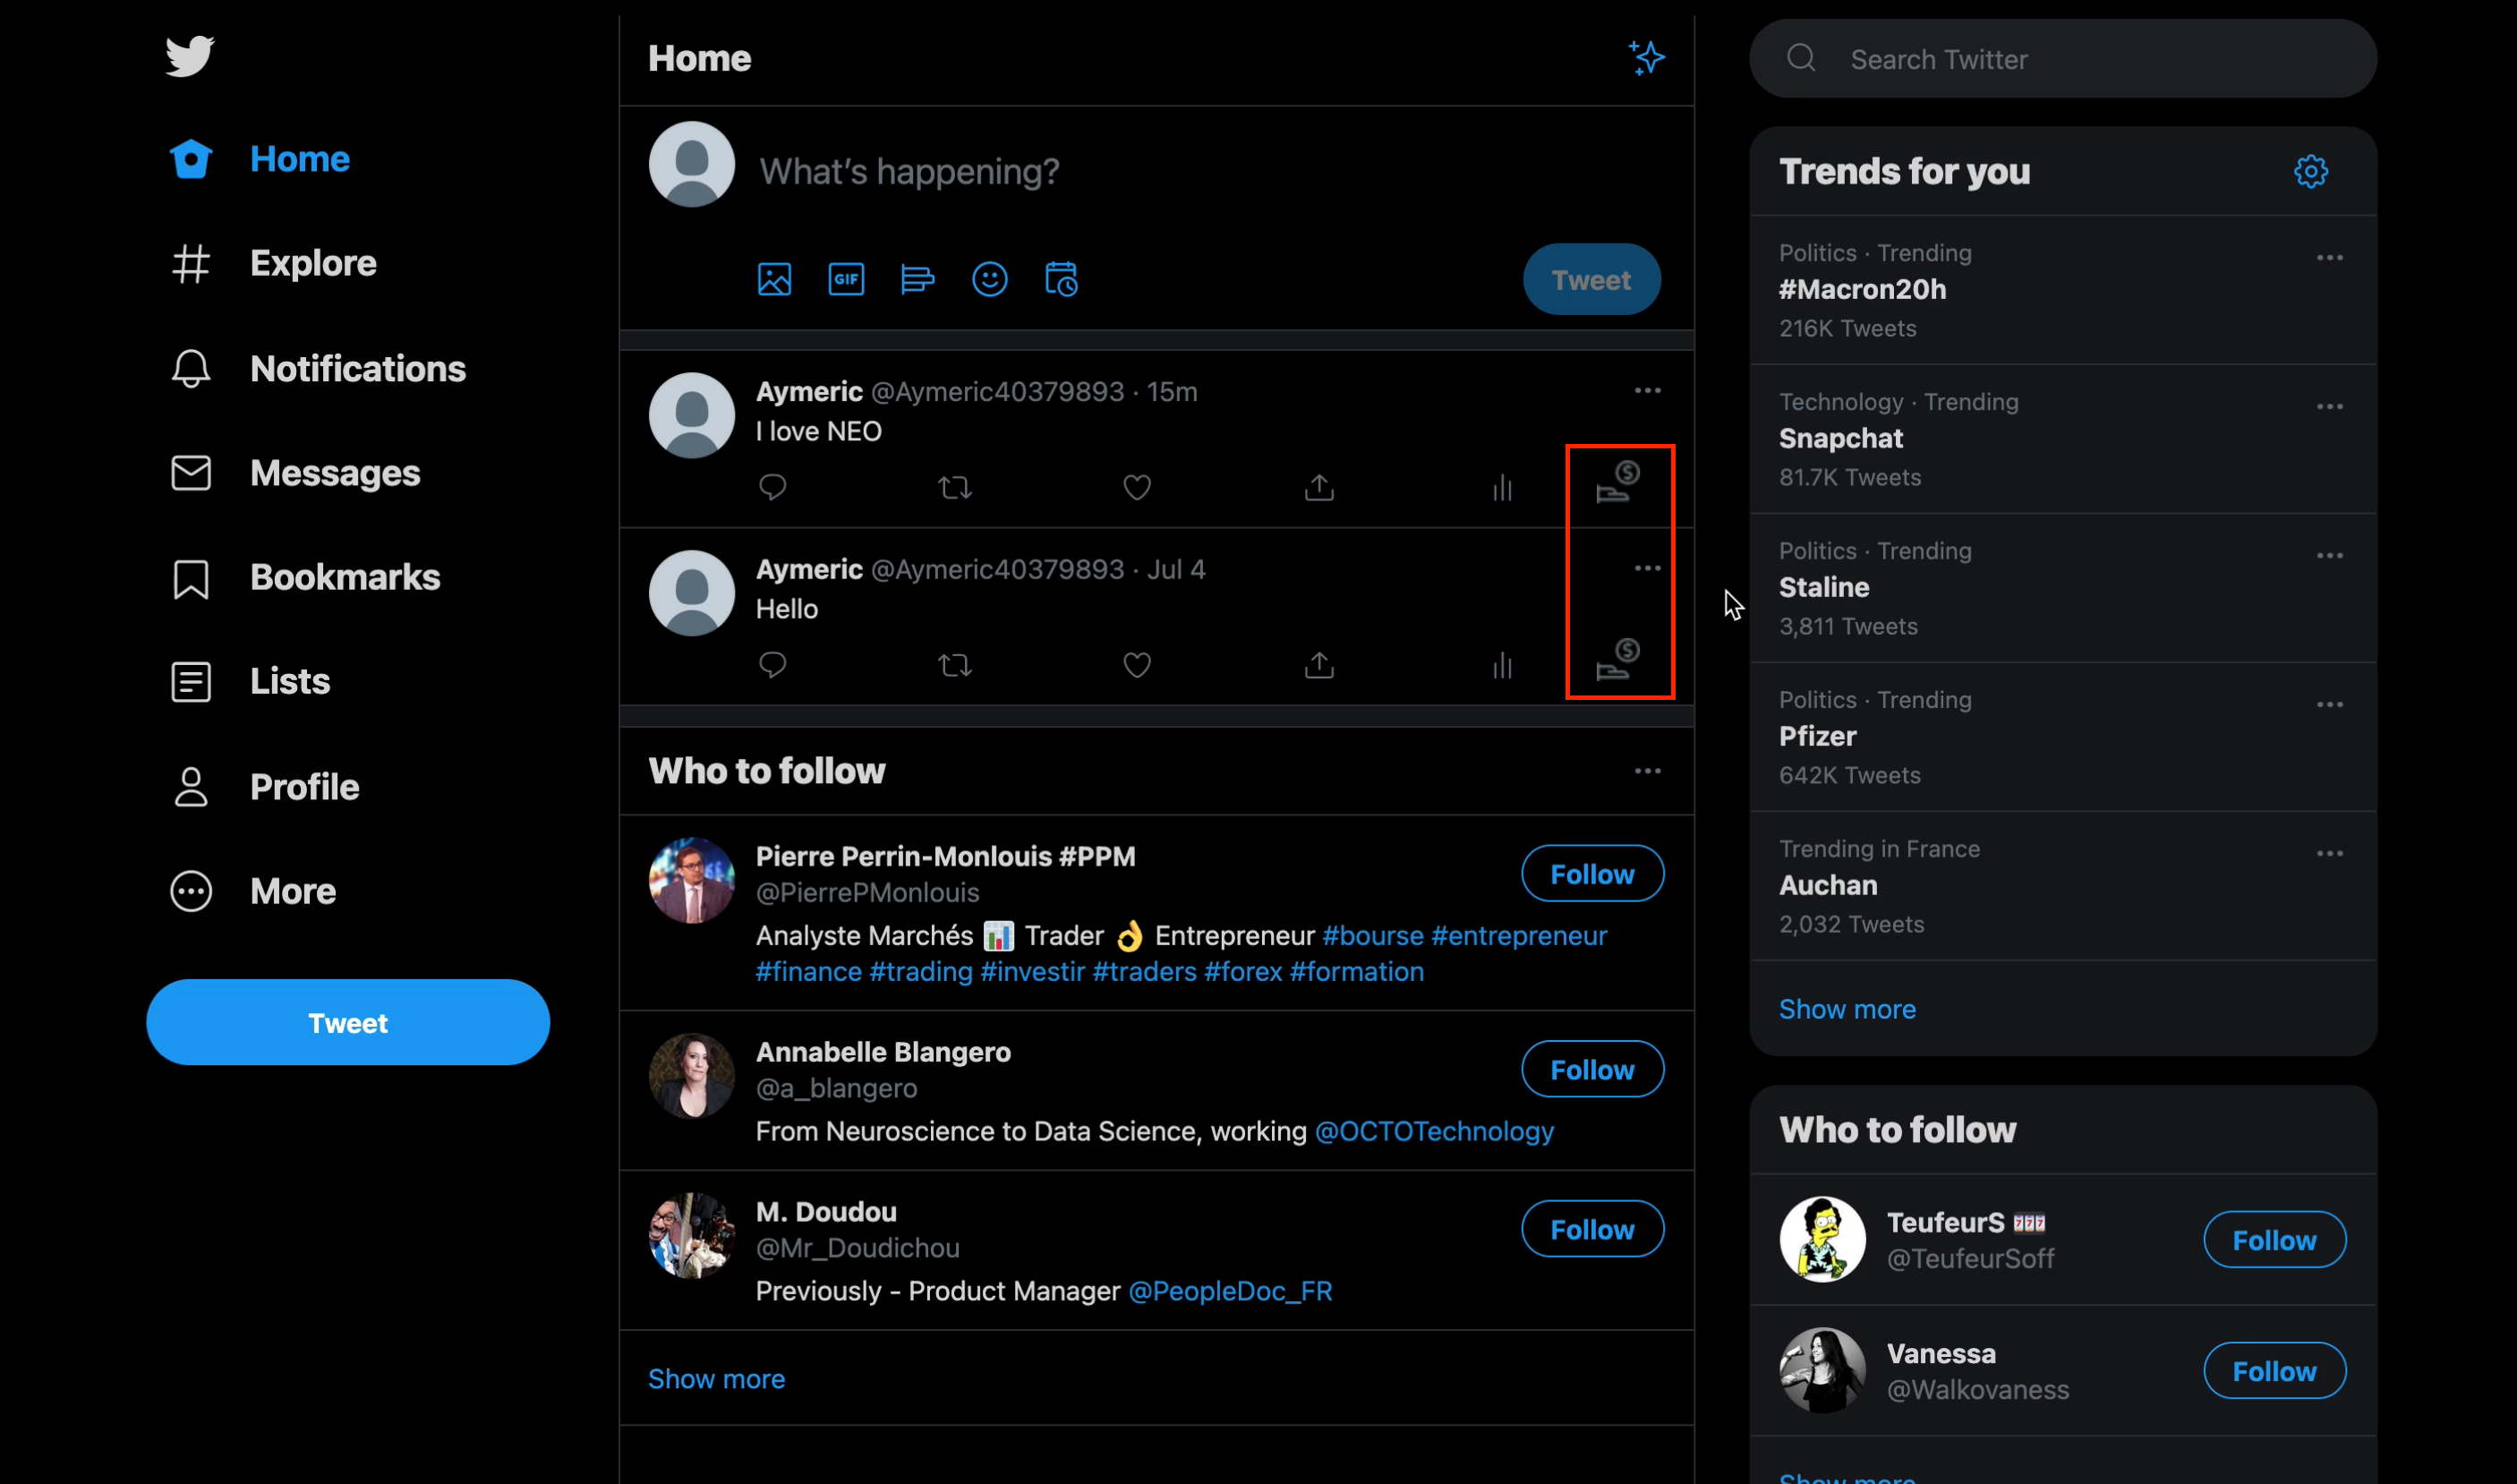Viewport: 2517px width, 1484px height.
Task: Click the large blue Tweet sidebar button
Action: click(x=347, y=1022)
